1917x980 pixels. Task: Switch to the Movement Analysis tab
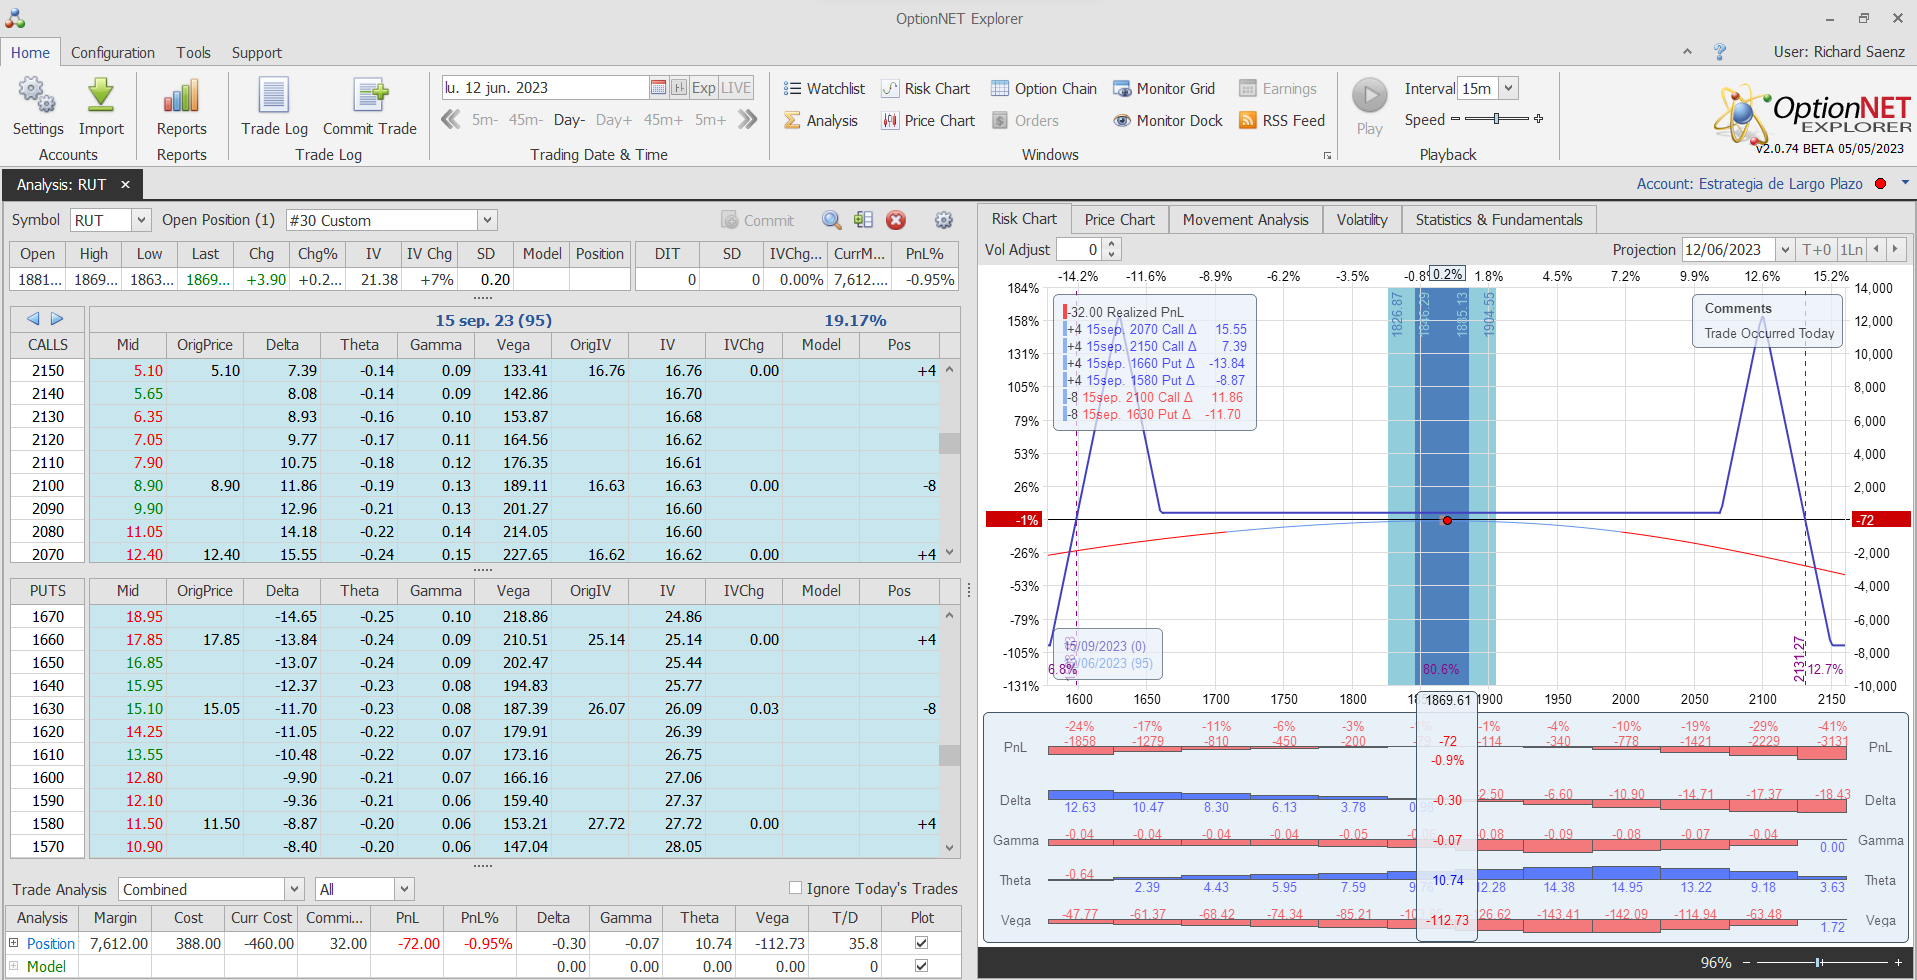[x=1245, y=220]
